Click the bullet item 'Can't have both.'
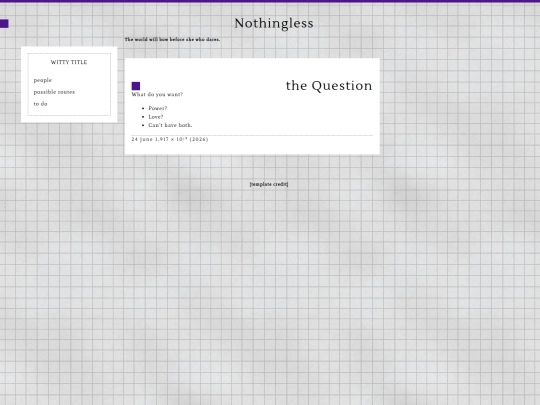The height and width of the screenshot is (405, 540). tap(170, 125)
